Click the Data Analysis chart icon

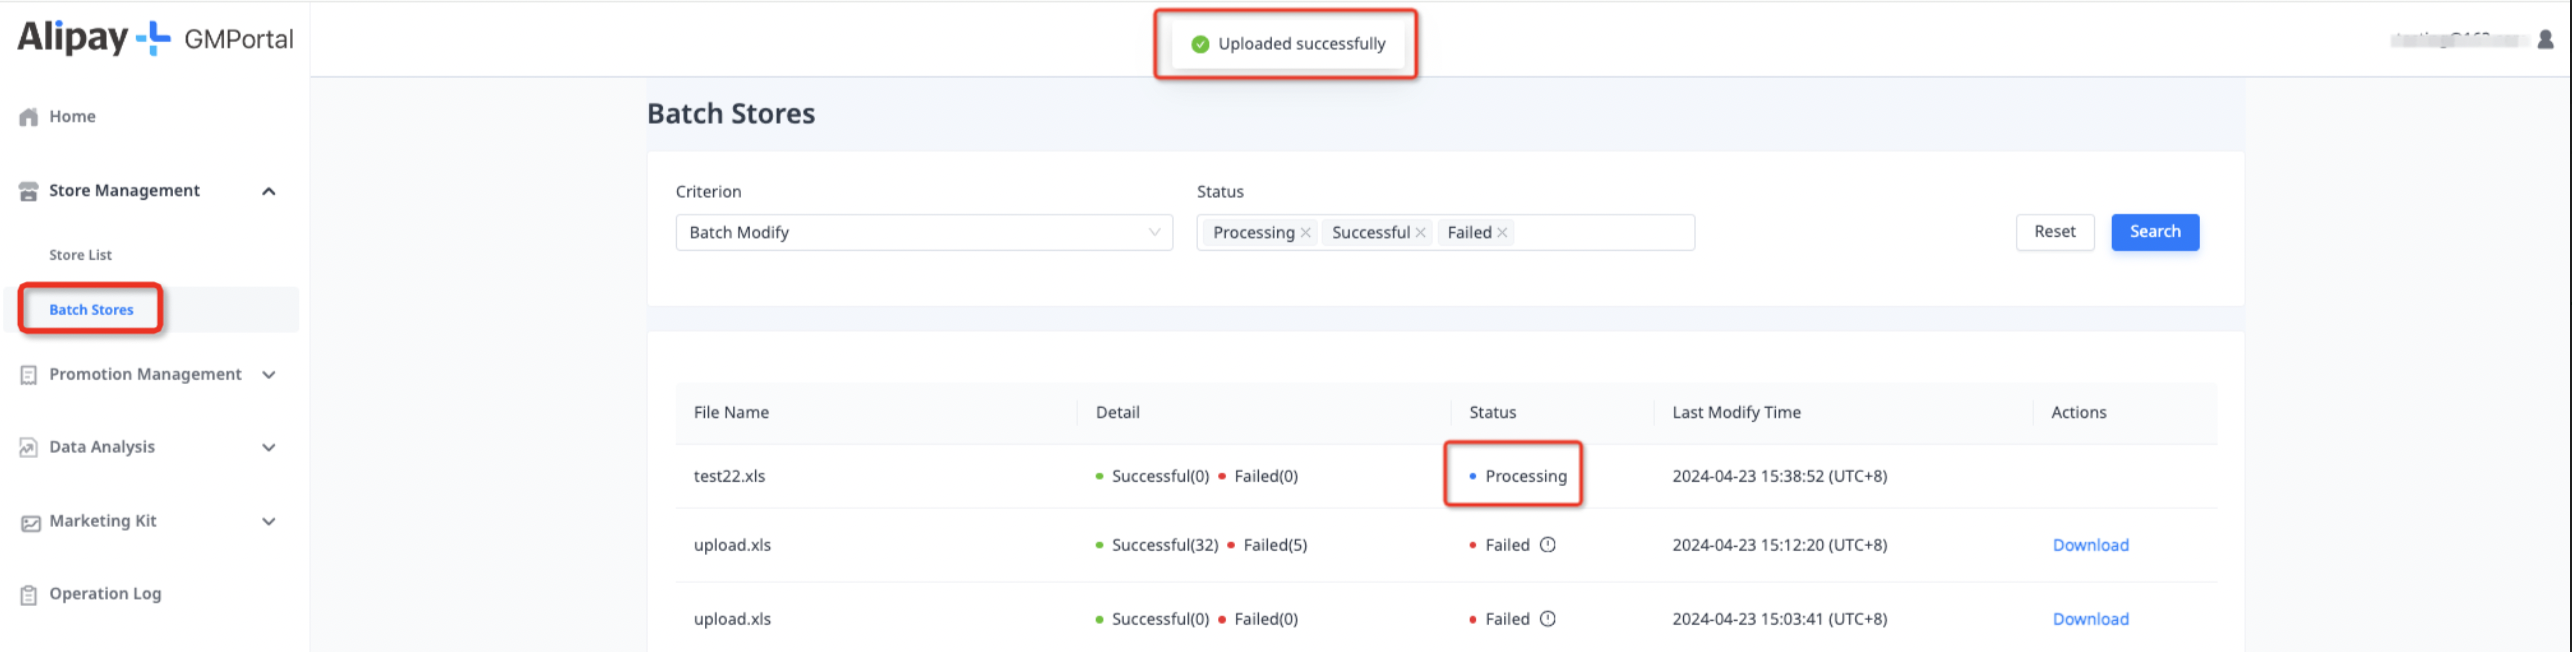coord(29,448)
